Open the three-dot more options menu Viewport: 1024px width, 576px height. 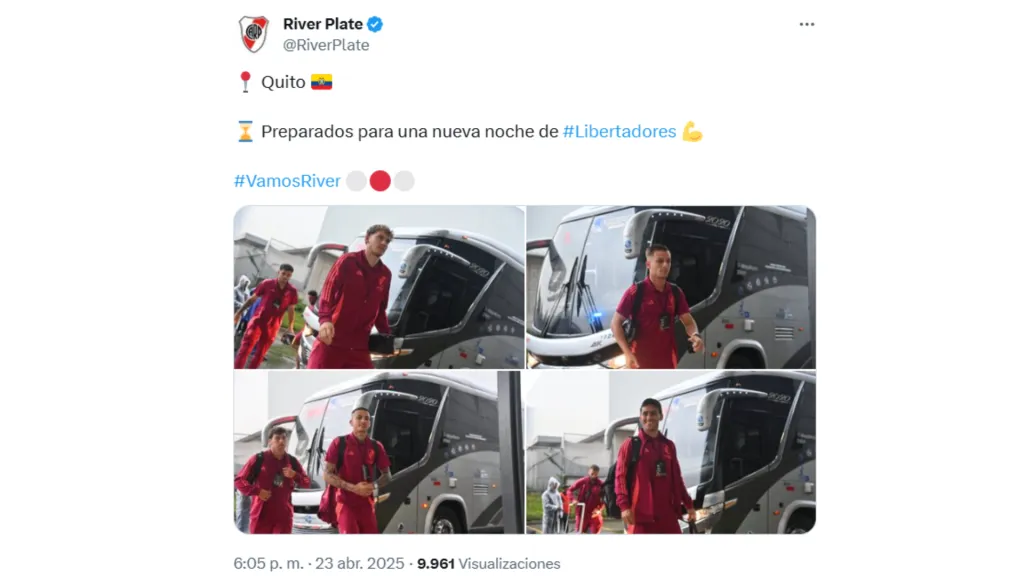pos(807,24)
